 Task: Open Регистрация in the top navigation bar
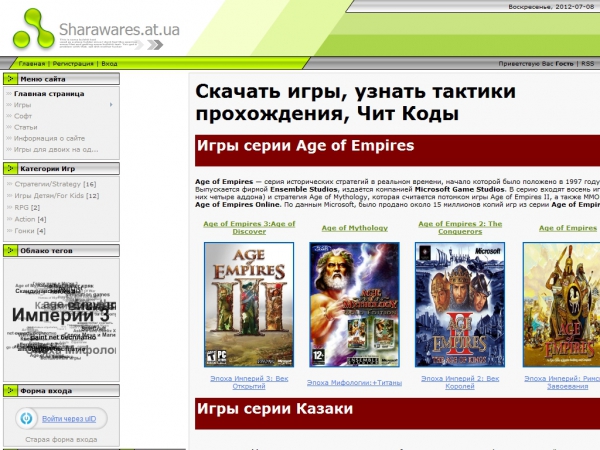pyautogui.click(x=73, y=64)
